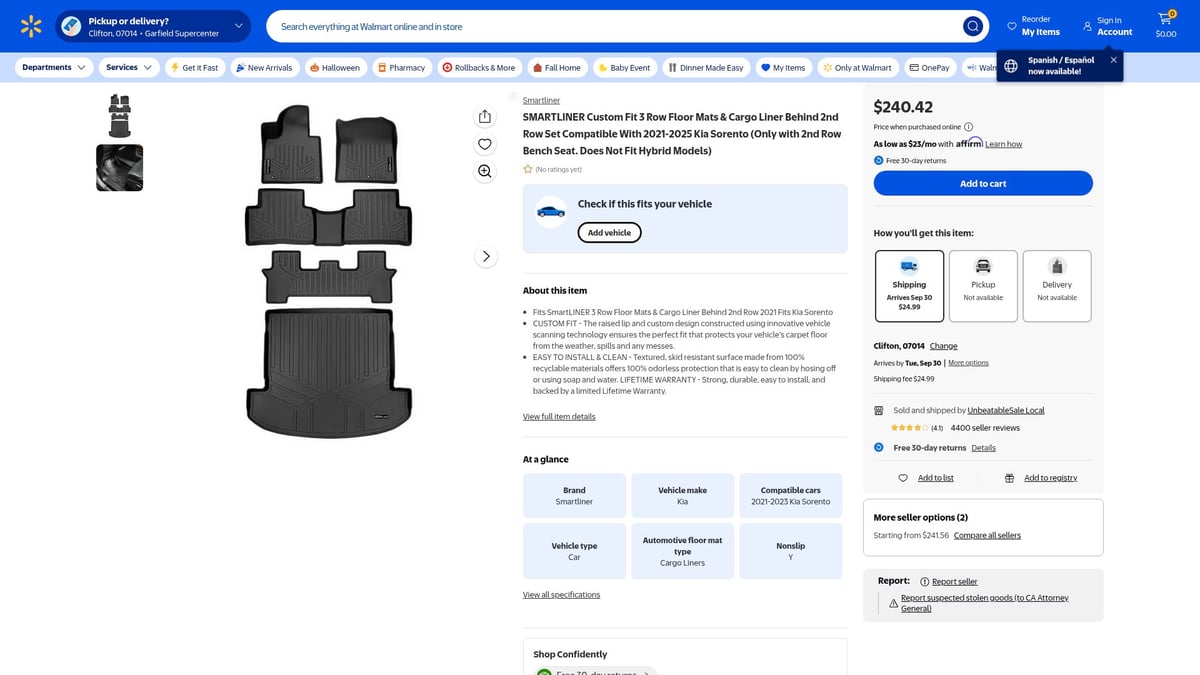1200x675 pixels.
Task: Click Free 30-day returns Details link
Action: click(x=983, y=448)
